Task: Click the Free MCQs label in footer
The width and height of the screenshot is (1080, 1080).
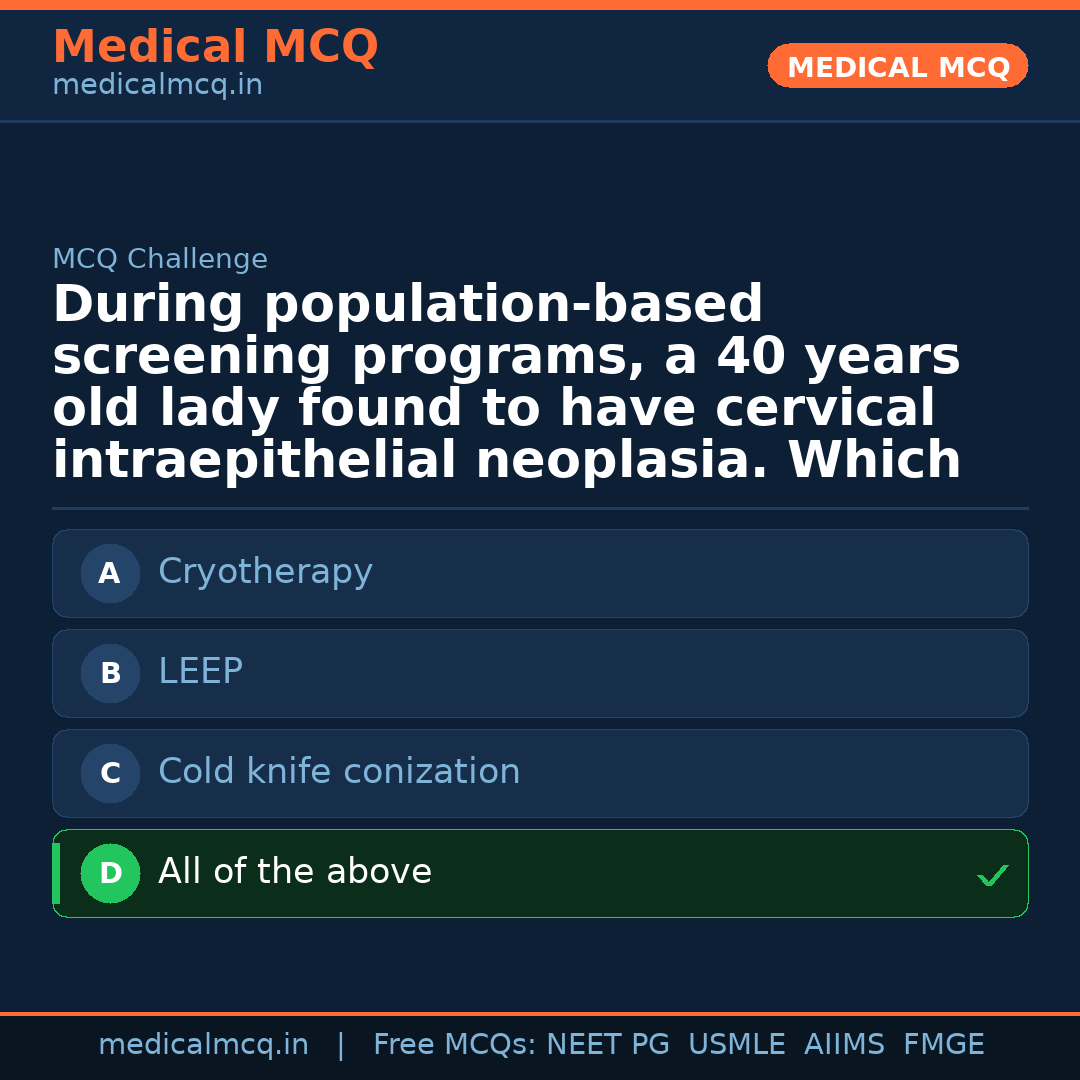Action: (455, 1045)
